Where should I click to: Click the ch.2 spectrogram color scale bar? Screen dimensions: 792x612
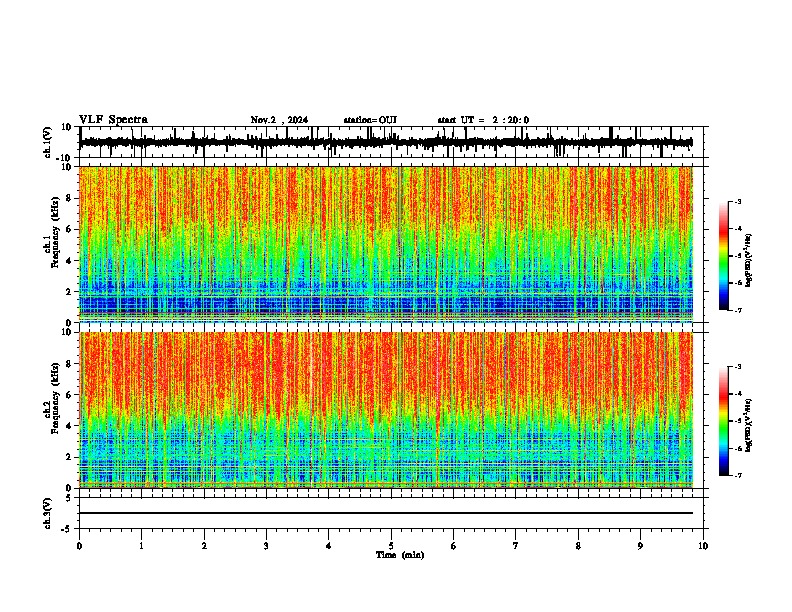point(724,421)
